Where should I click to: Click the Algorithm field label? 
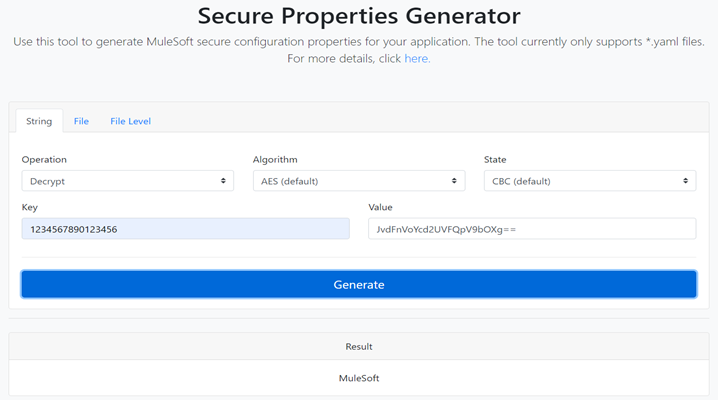click(x=275, y=160)
